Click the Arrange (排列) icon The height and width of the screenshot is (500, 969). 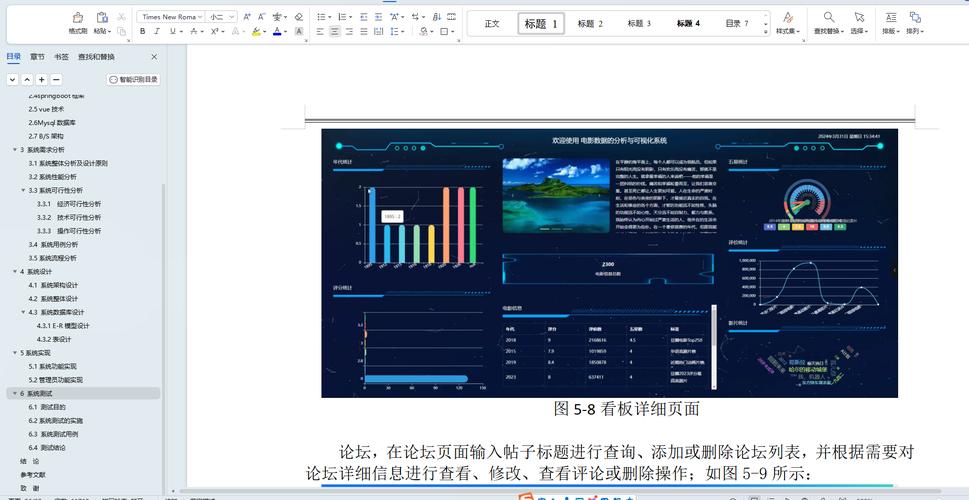pos(915,17)
